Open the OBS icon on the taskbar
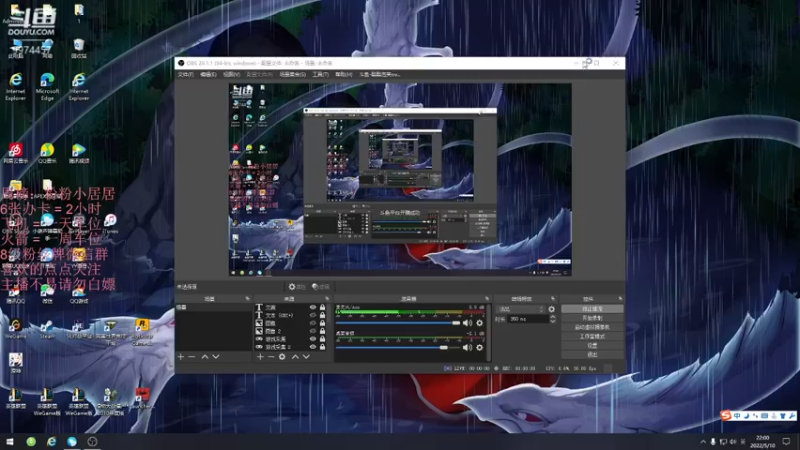This screenshot has width=800, height=450. [x=92, y=441]
